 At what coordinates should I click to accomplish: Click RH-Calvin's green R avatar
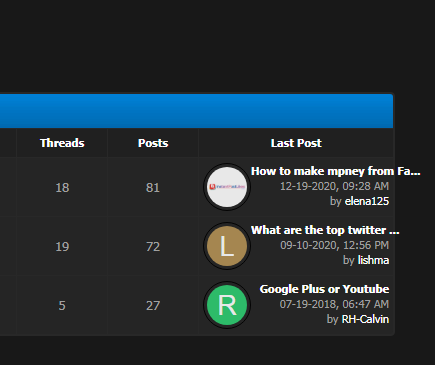click(x=227, y=305)
